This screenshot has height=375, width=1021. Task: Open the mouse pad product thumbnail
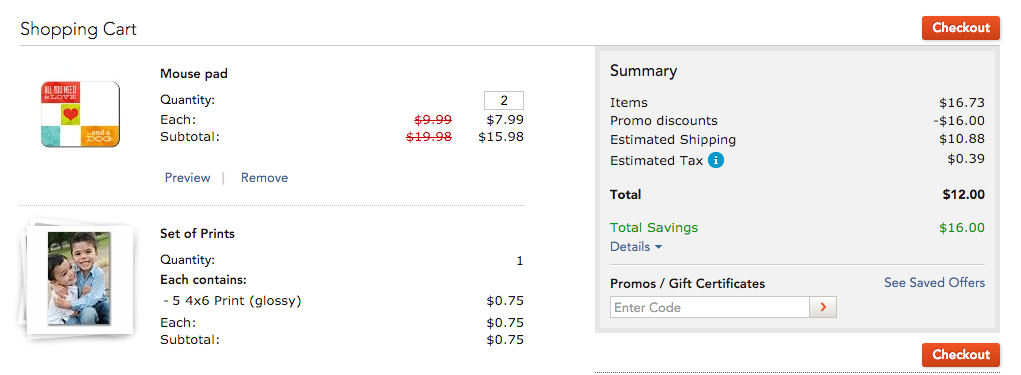pos(81,114)
